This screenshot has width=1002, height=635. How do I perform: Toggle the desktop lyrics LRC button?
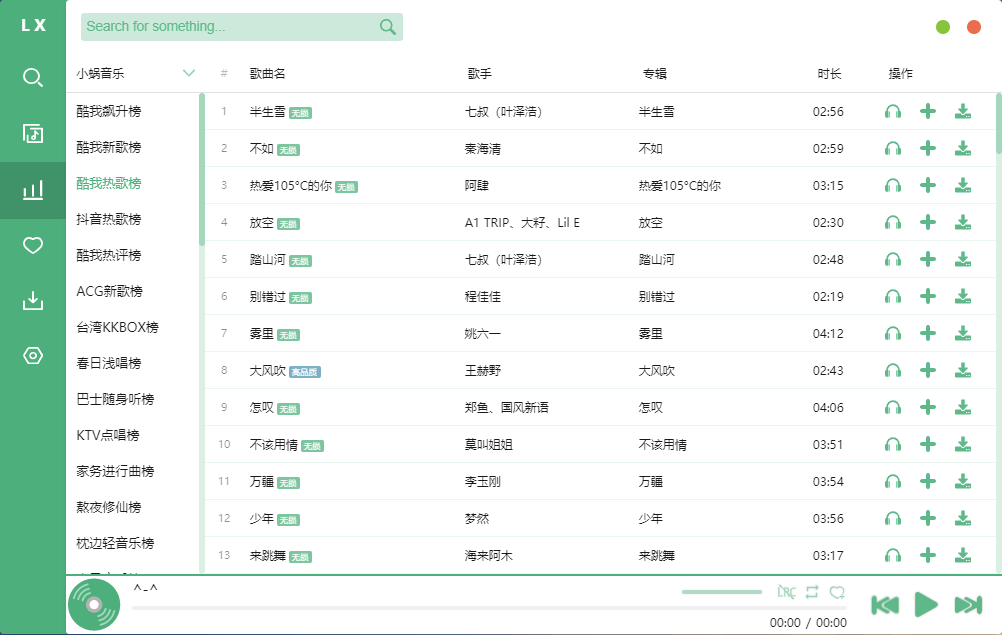[x=786, y=592]
